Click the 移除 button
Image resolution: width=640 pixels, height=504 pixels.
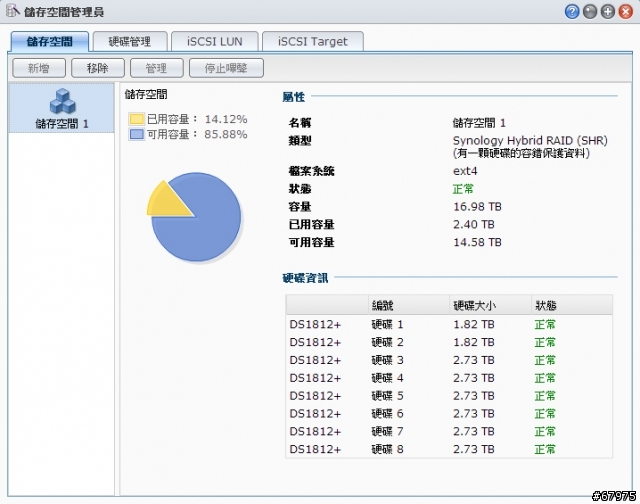coord(98,68)
